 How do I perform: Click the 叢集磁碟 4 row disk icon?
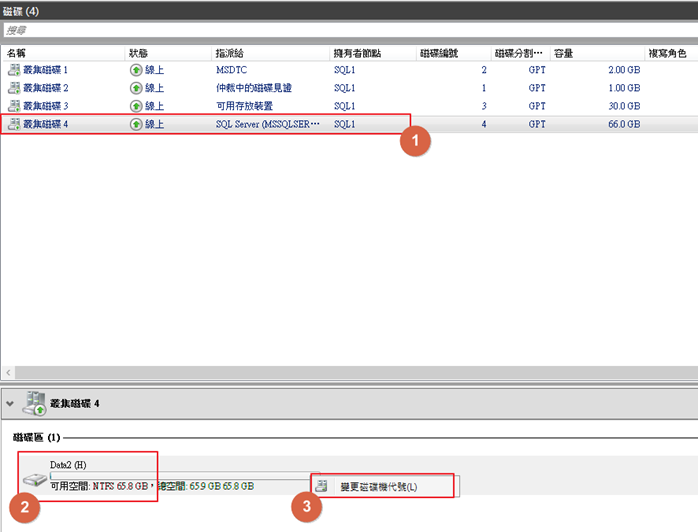point(14,124)
